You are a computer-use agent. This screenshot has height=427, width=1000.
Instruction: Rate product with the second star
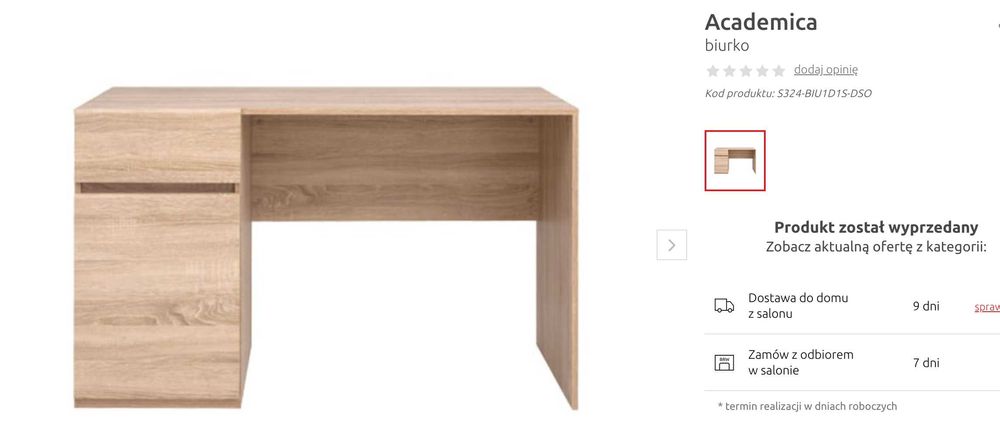click(729, 71)
